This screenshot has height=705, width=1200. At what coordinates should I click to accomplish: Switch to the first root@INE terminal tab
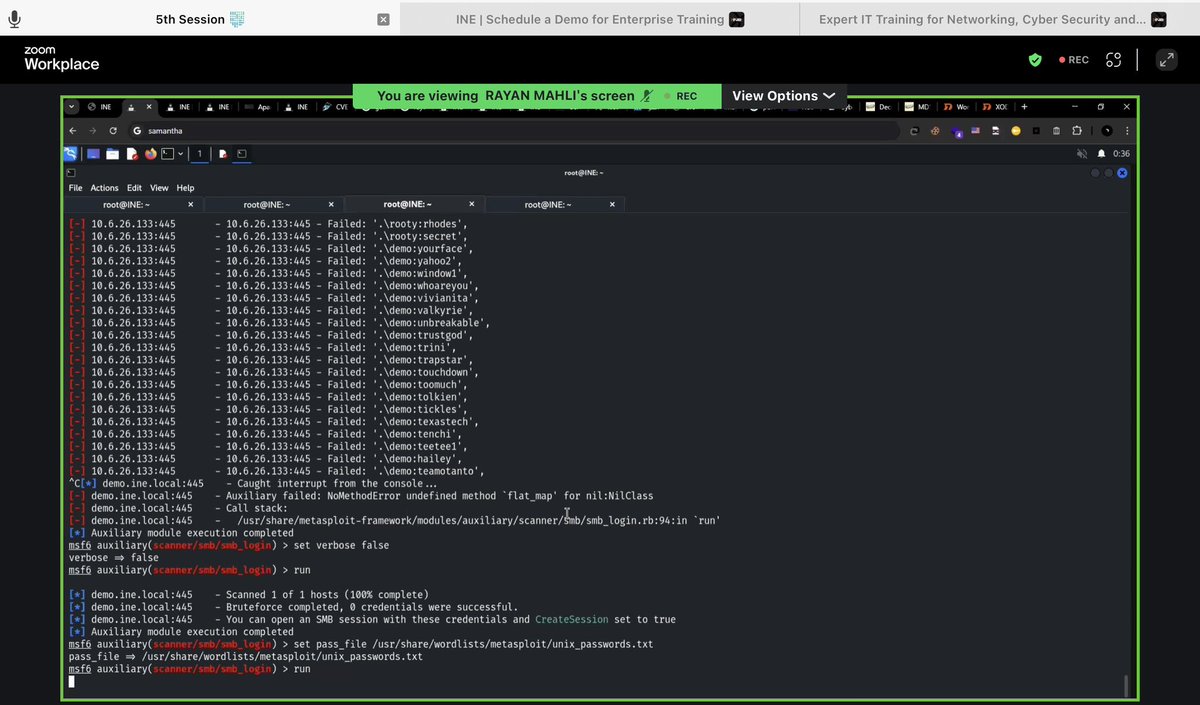click(x=126, y=204)
